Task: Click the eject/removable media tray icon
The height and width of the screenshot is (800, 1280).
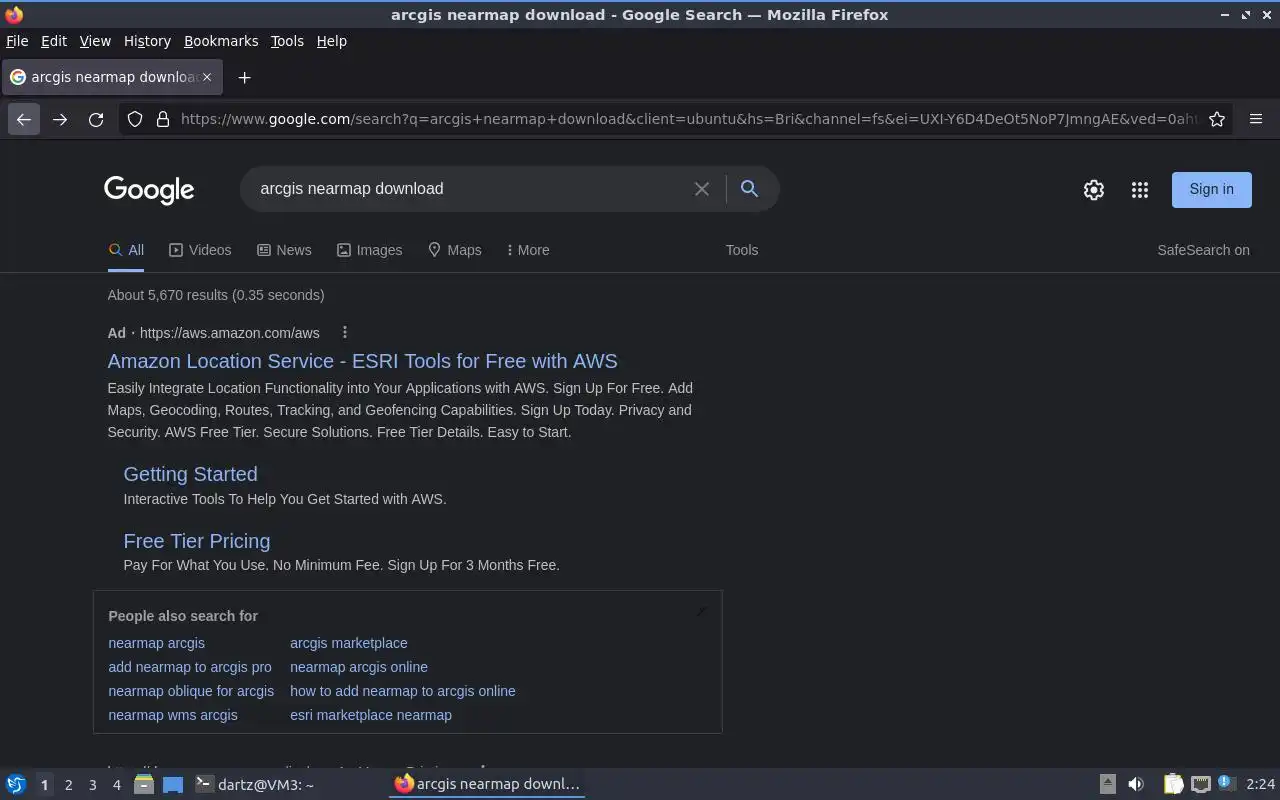Action: pyautogui.click(x=1108, y=785)
